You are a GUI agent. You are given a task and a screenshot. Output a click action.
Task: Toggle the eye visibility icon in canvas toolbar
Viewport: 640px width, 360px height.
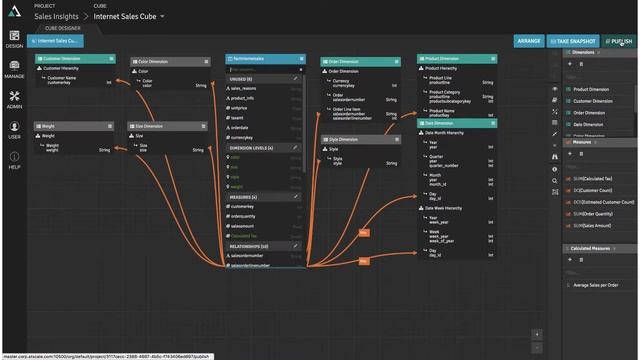point(555,89)
